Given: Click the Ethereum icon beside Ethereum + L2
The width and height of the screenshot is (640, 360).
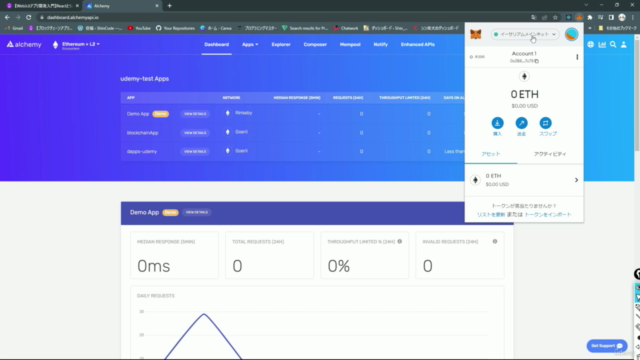Looking at the screenshot, I should [x=56, y=44].
